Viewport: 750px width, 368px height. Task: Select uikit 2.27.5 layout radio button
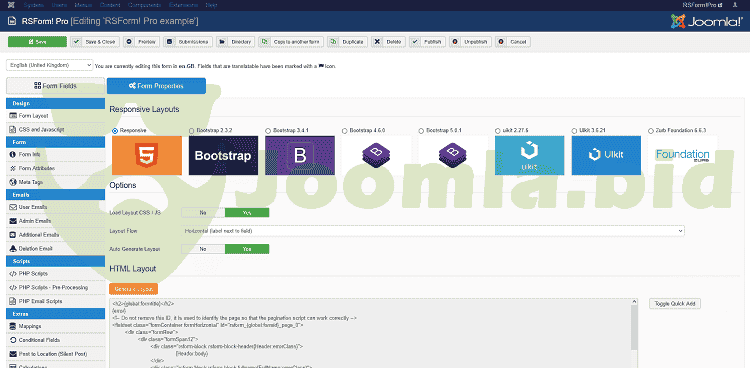(x=498, y=130)
